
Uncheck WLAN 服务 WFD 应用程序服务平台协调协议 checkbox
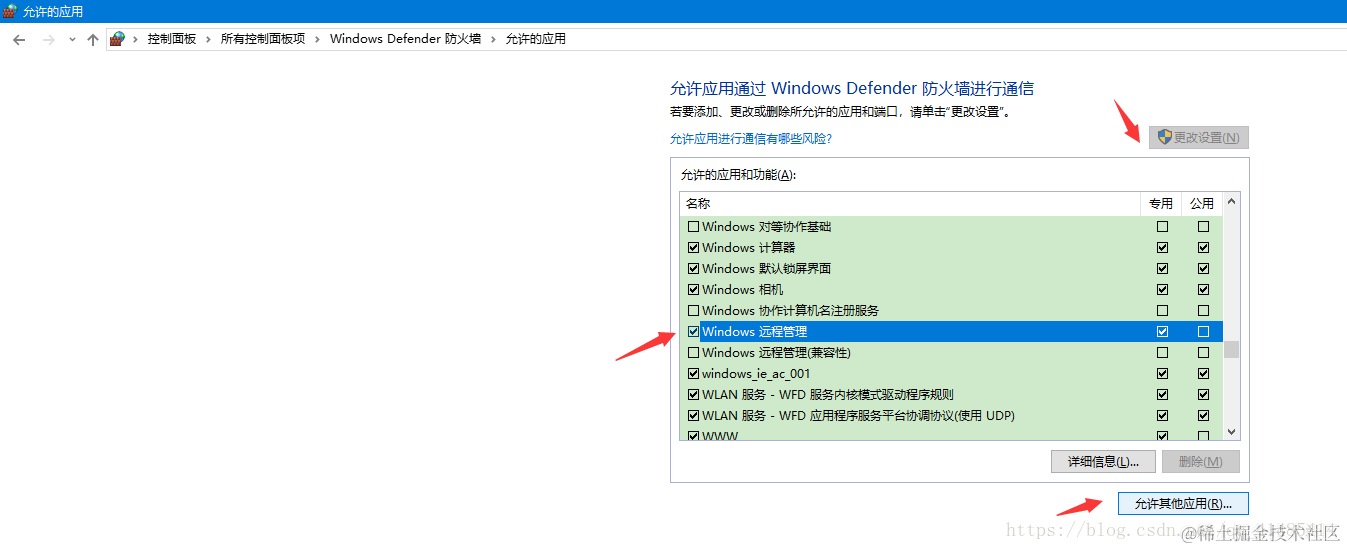tap(693, 416)
